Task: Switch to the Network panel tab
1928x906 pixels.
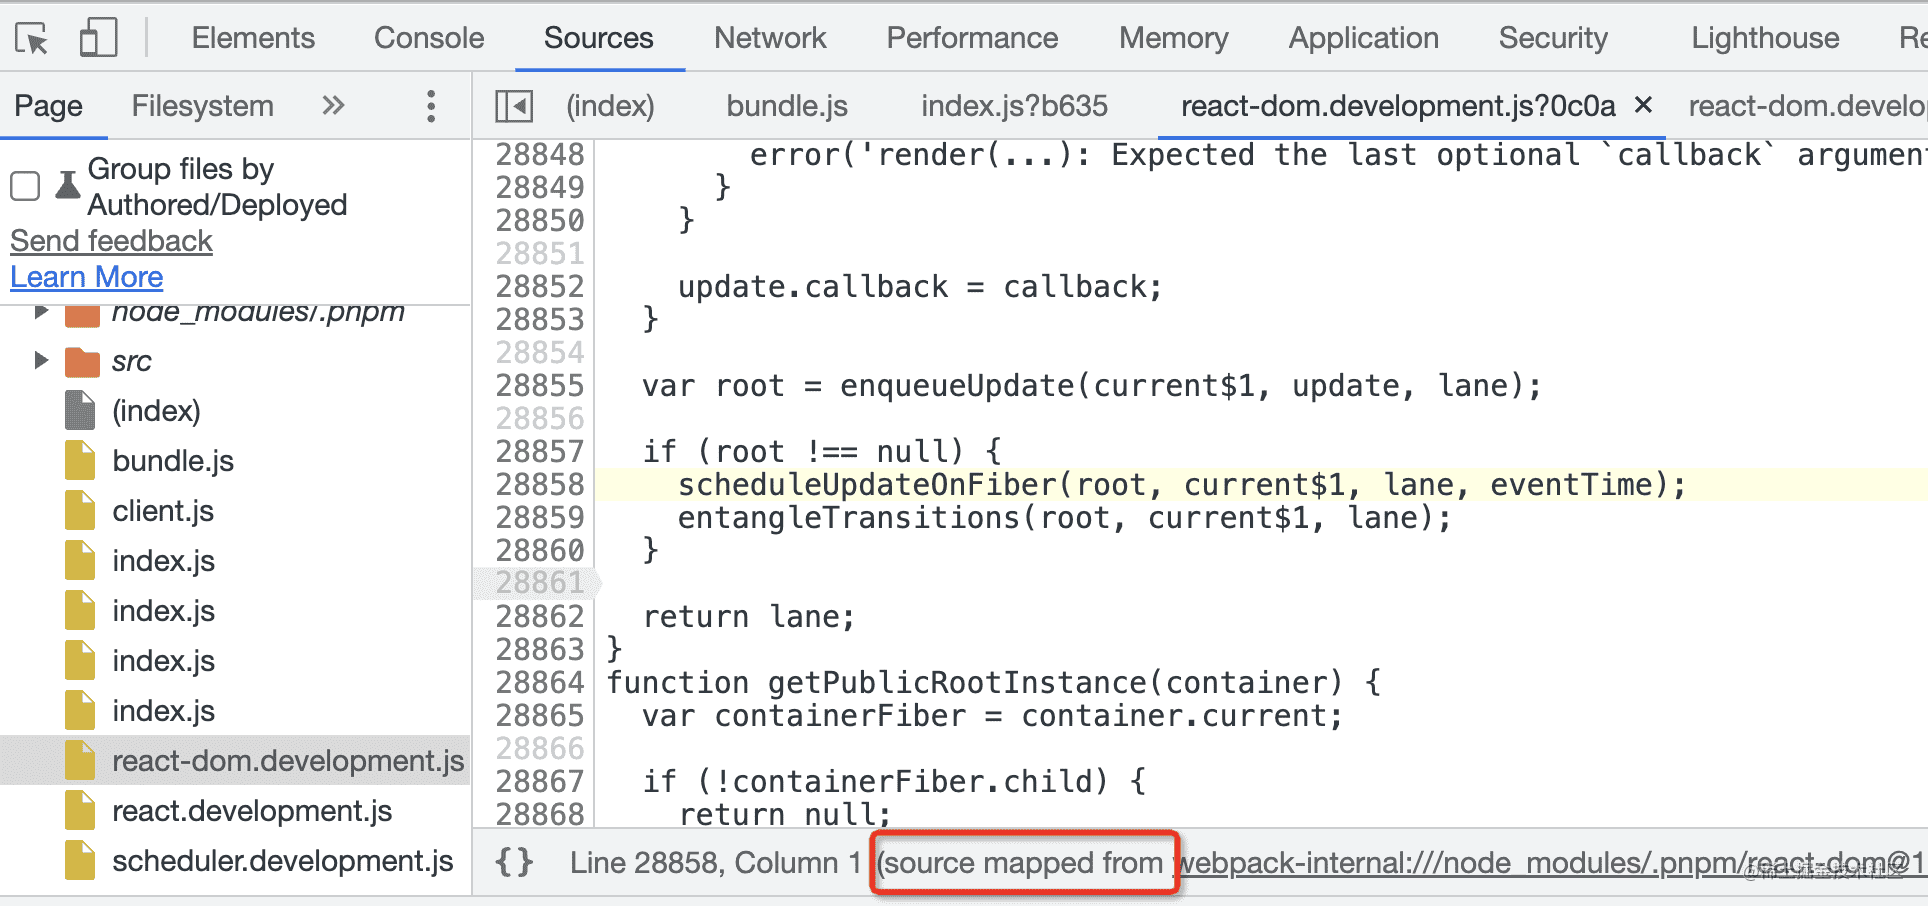Action: [770, 38]
